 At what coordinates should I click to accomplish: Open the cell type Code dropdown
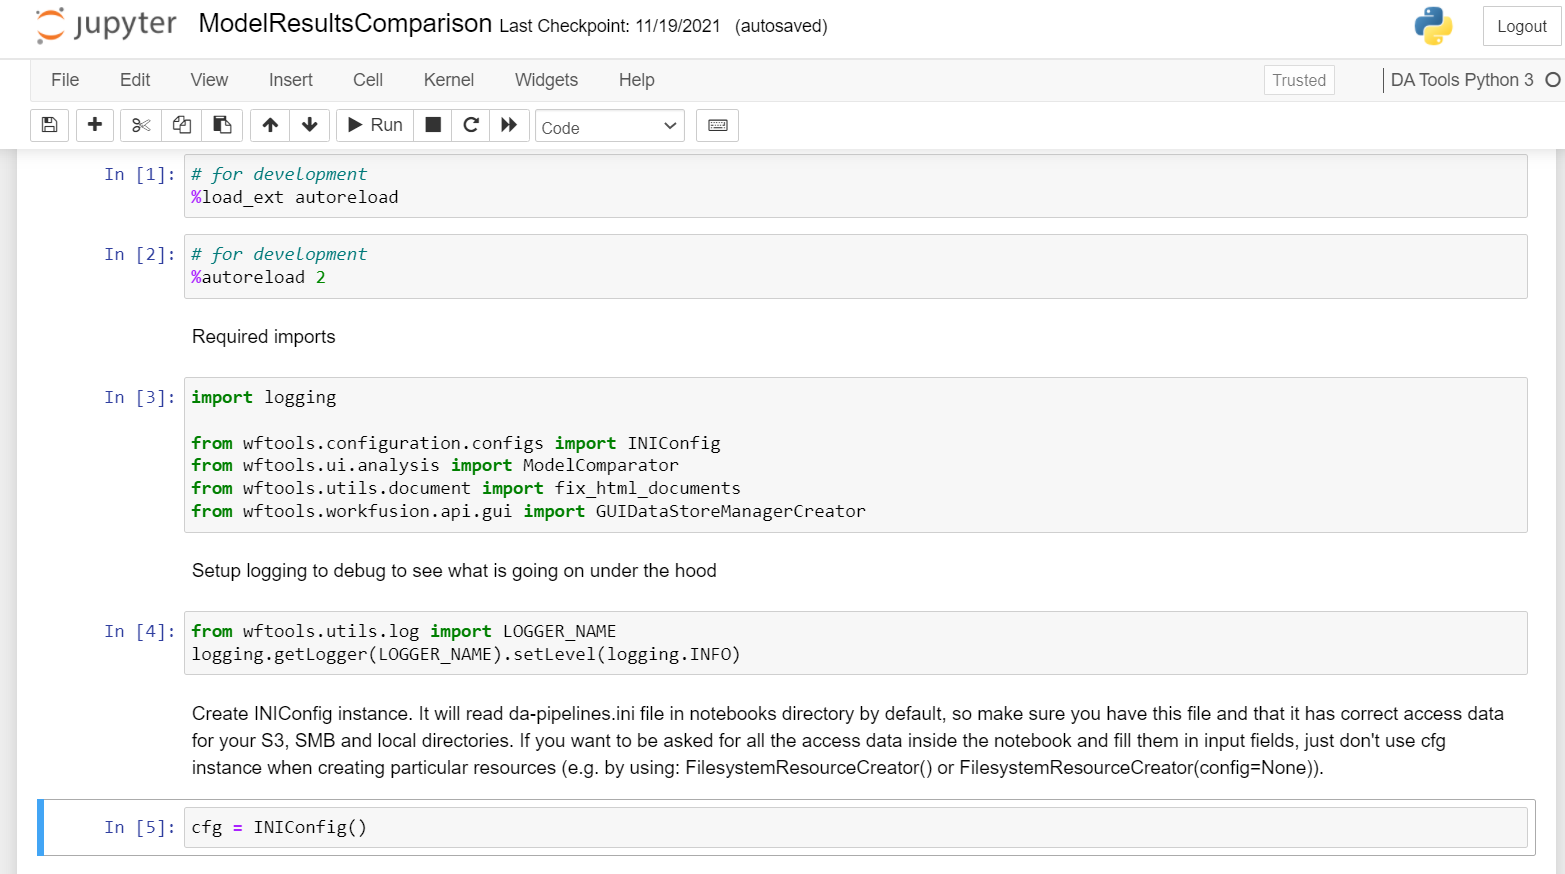(610, 126)
